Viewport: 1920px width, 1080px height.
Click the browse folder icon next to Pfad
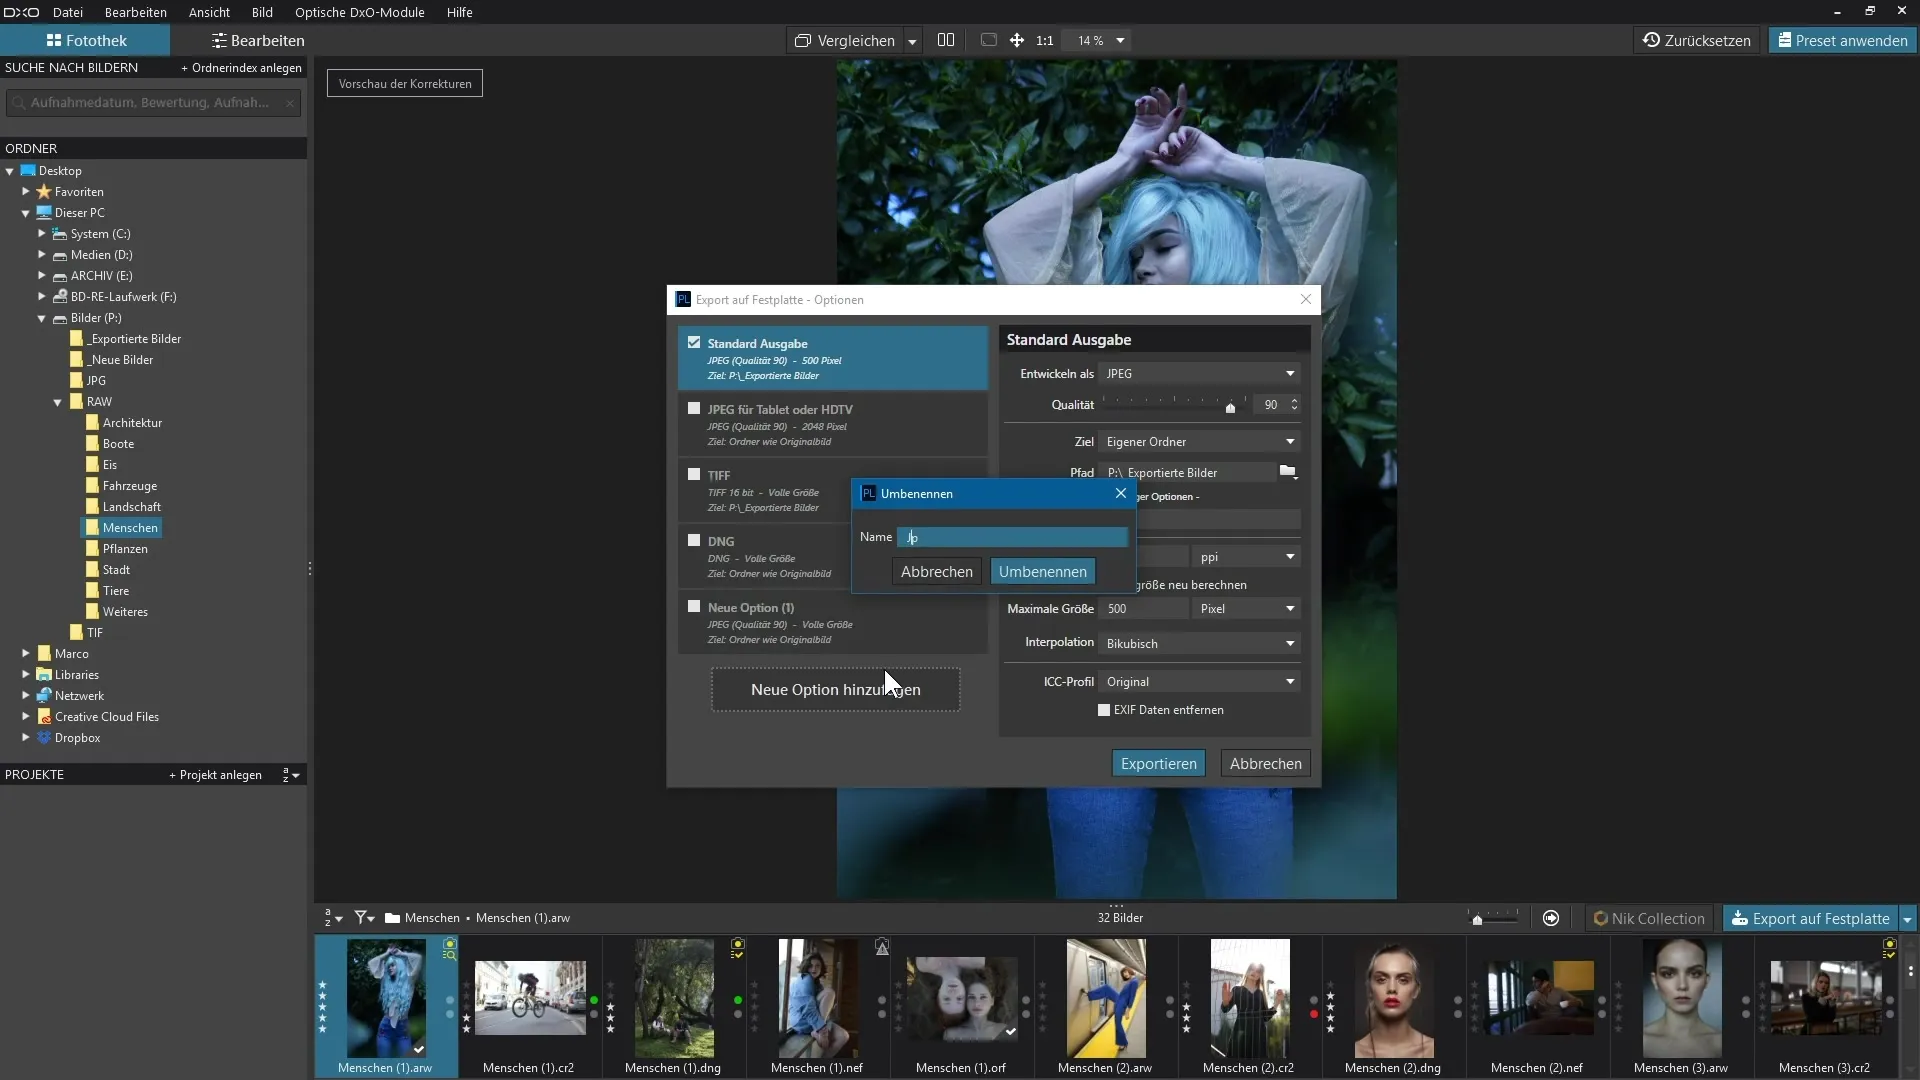[x=1288, y=472]
